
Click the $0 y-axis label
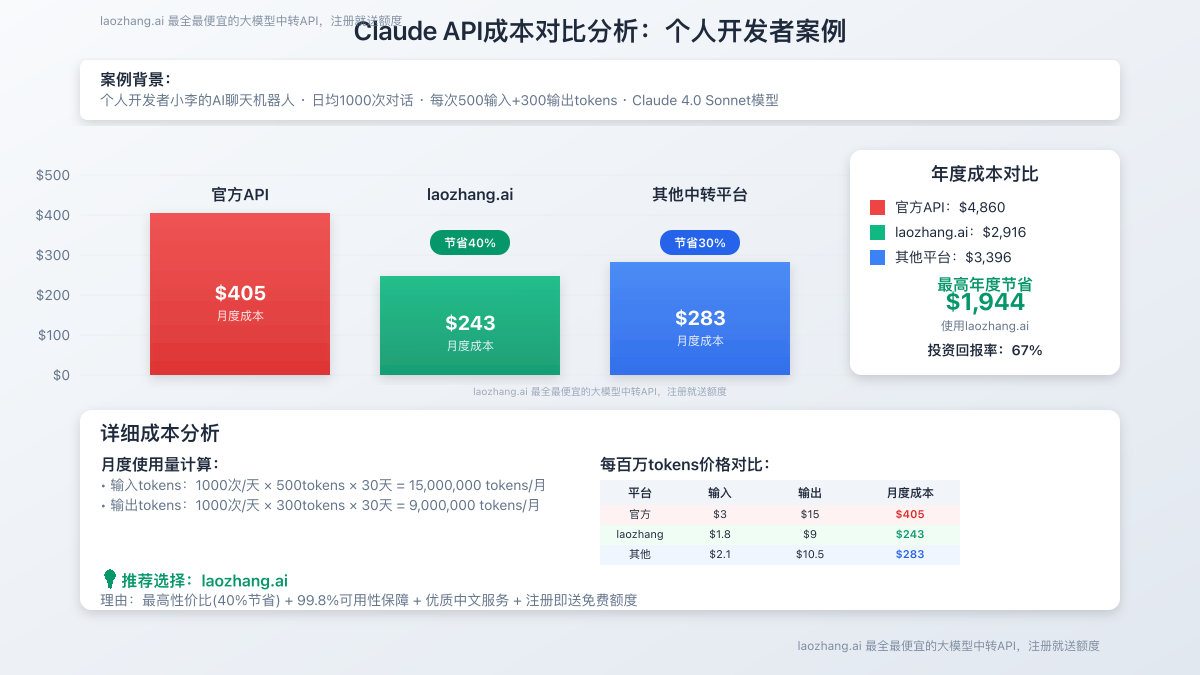click(x=61, y=375)
